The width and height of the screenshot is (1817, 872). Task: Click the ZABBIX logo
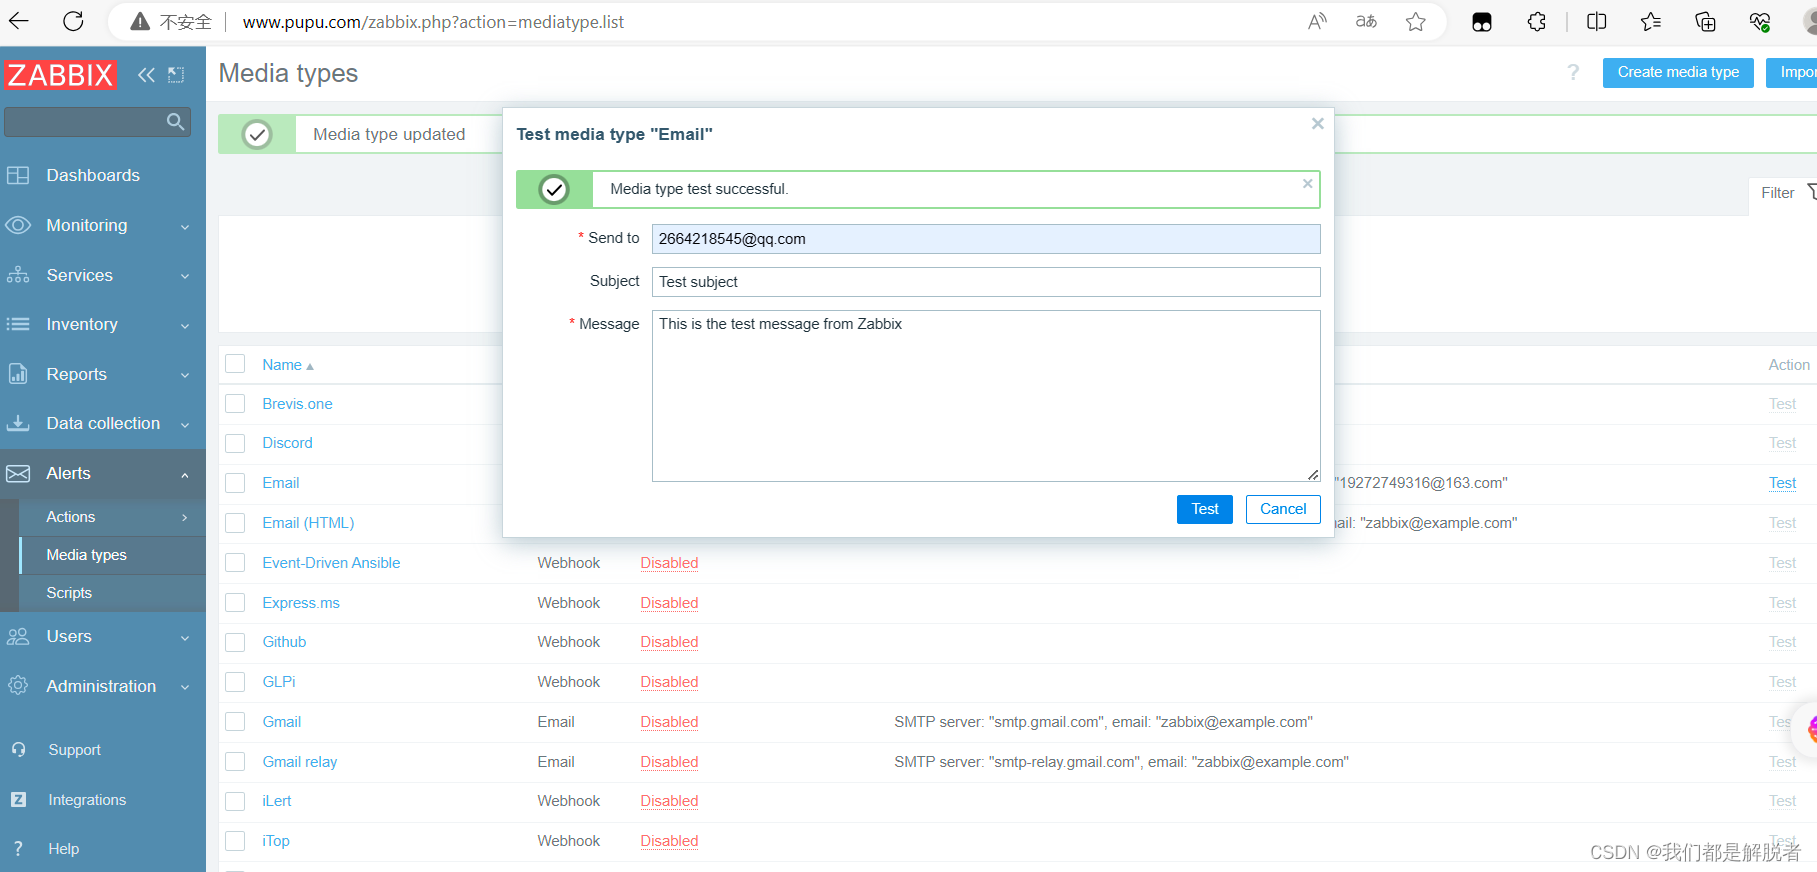point(60,75)
